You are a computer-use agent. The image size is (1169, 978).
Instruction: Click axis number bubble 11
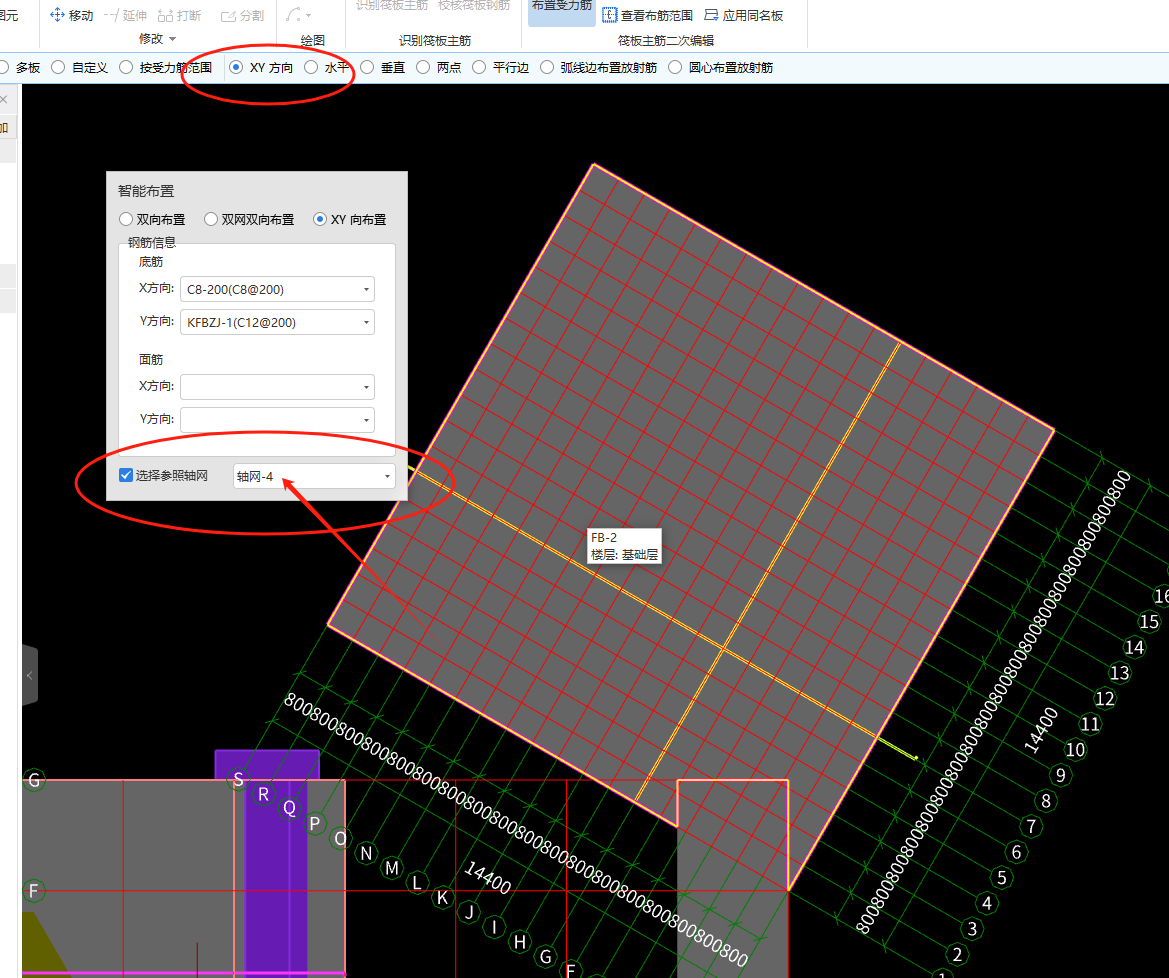coord(1090,724)
